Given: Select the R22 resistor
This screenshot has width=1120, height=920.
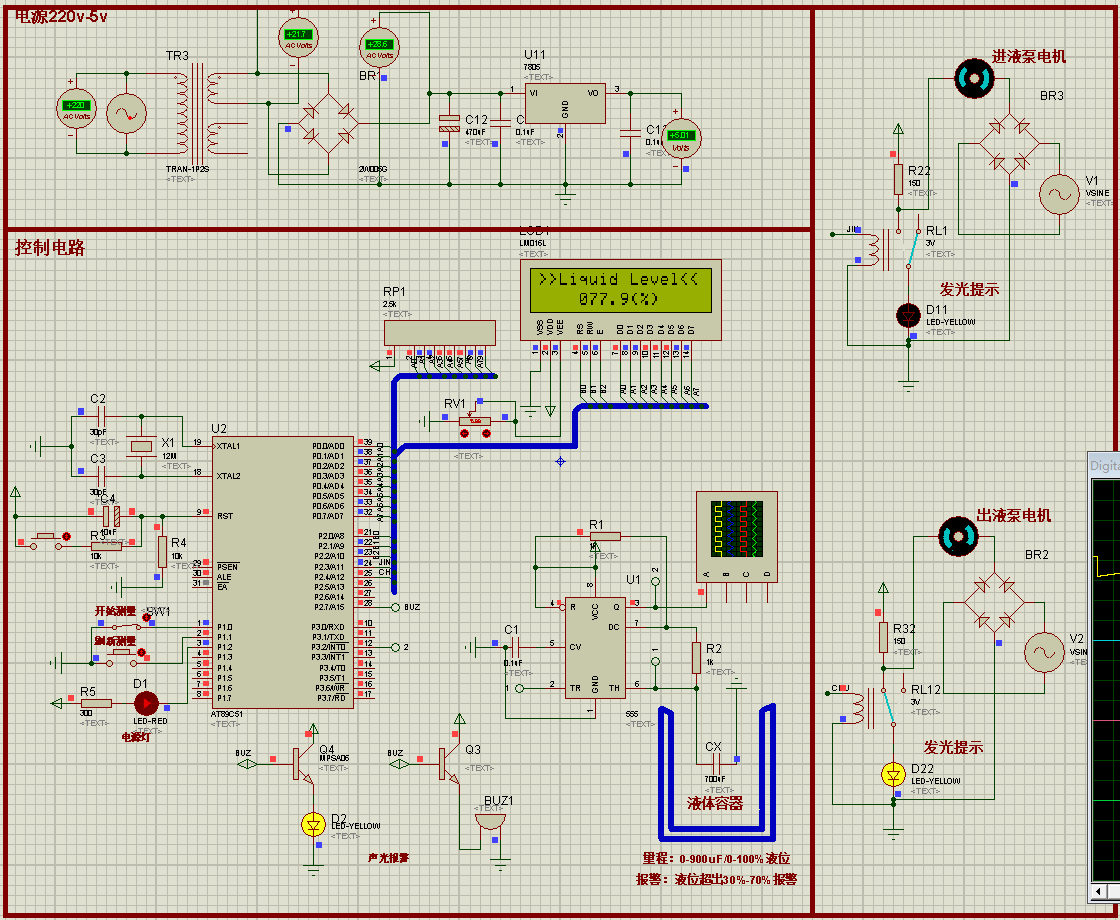Looking at the screenshot, I should 898,179.
